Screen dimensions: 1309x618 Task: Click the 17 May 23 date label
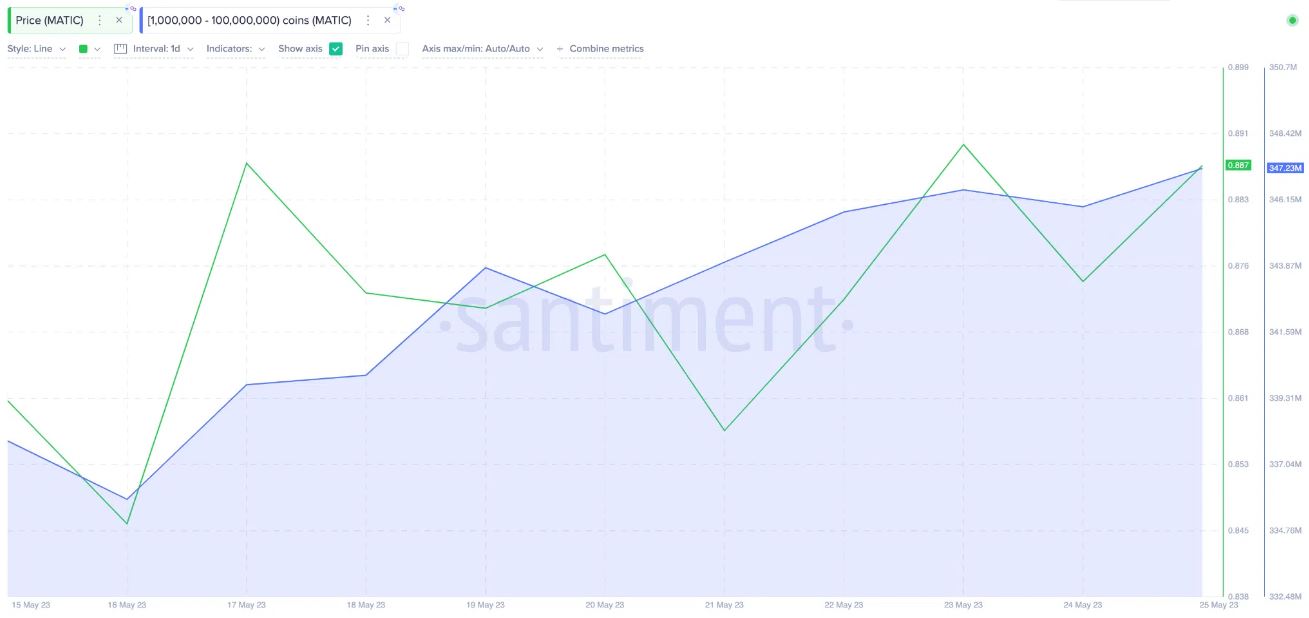[x=247, y=605]
